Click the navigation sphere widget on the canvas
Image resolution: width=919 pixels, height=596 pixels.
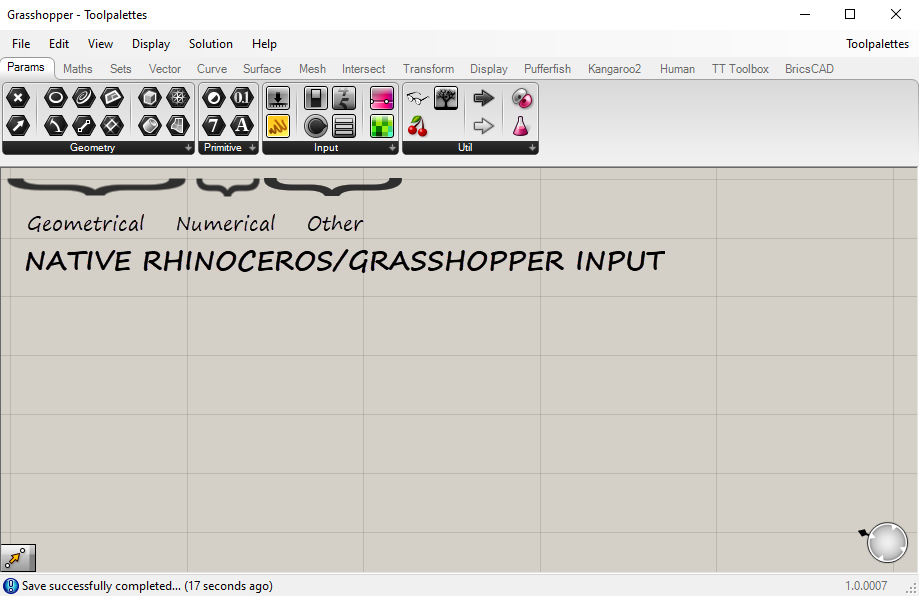coord(886,543)
